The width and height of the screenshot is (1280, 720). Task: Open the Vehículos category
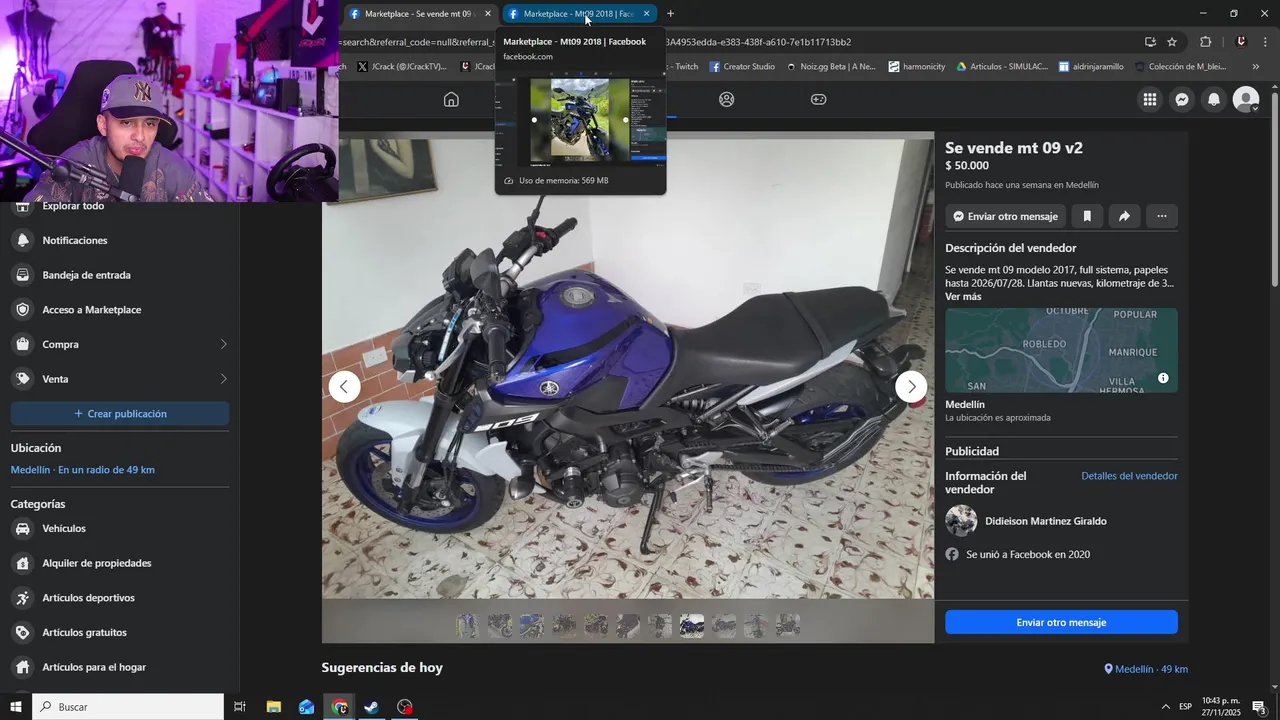[120, 528]
